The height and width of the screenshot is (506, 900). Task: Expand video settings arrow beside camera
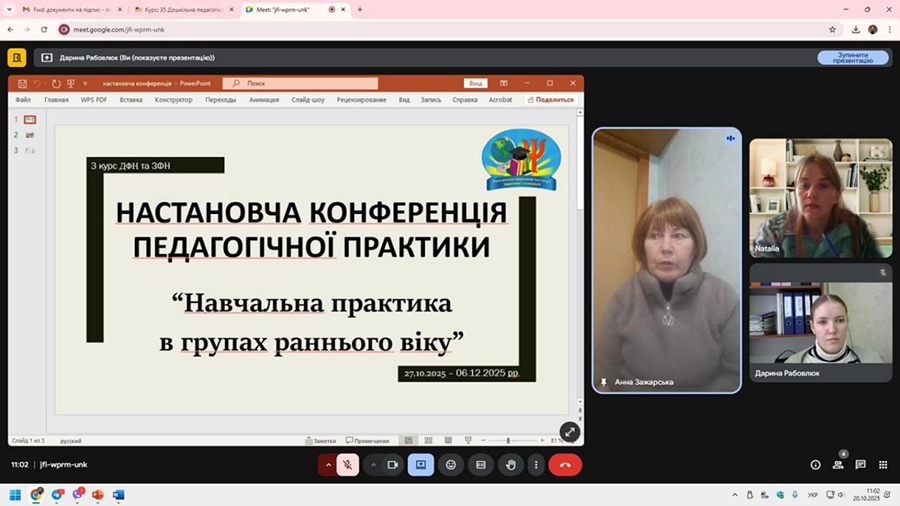[374, 465]
